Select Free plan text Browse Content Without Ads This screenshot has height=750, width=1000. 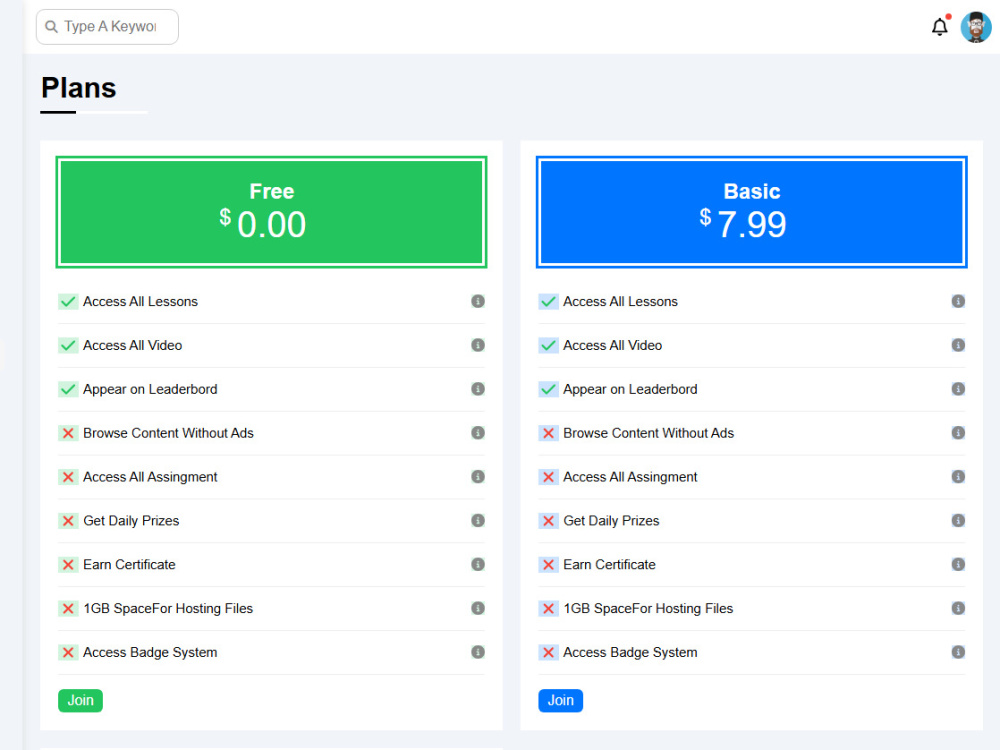[168, 433]
